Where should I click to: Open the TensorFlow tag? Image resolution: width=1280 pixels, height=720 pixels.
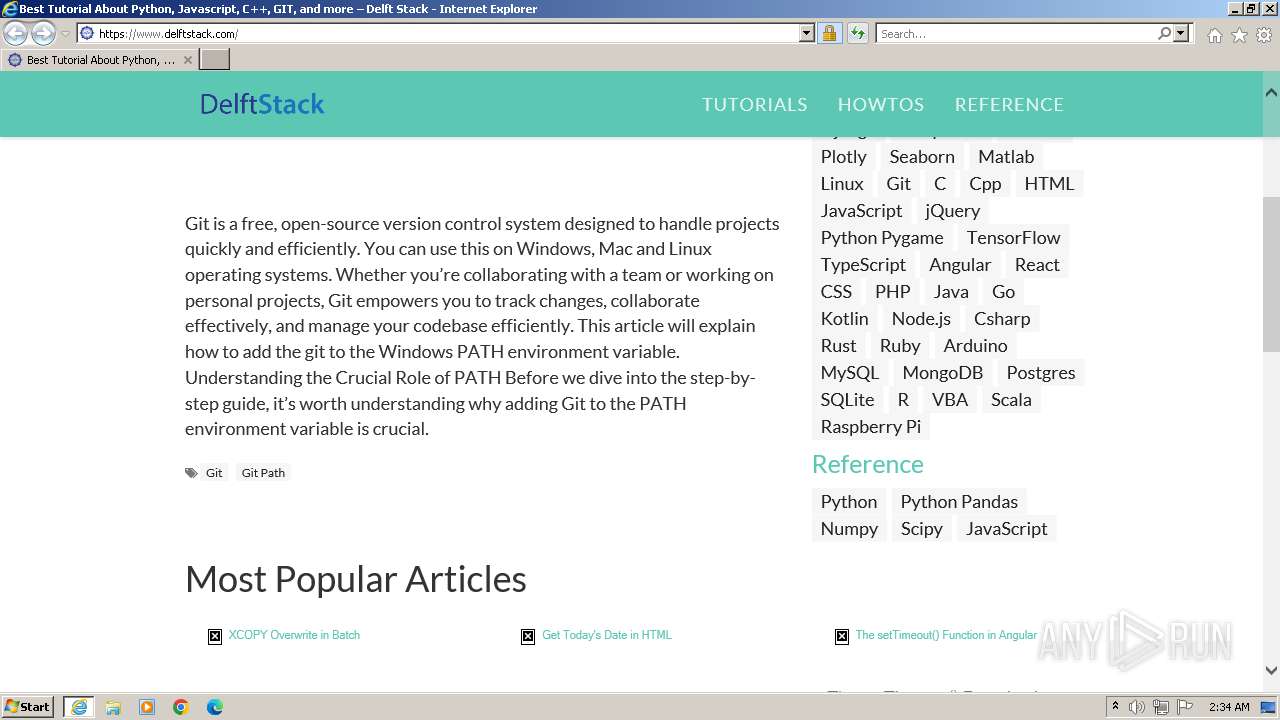pyautogui.click(x=1013, y=237)
